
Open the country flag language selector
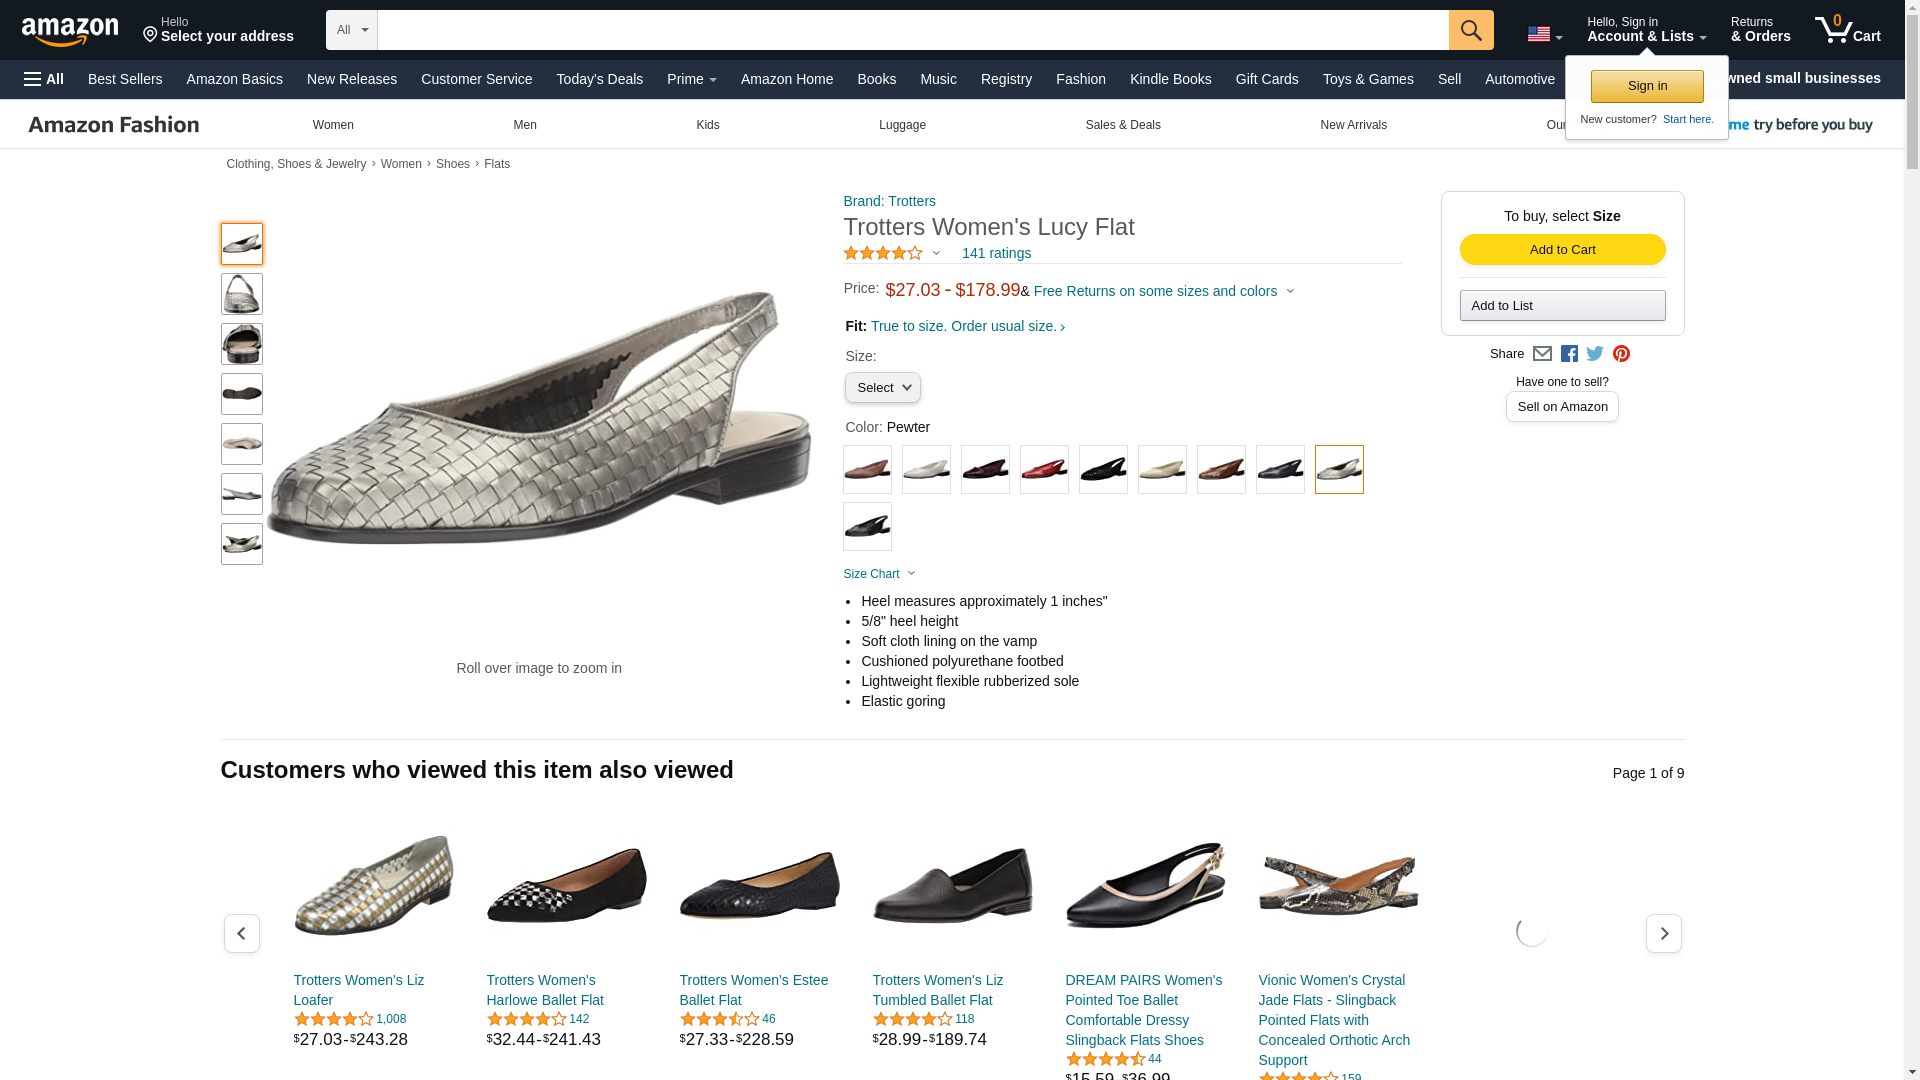click(1544, 35)
